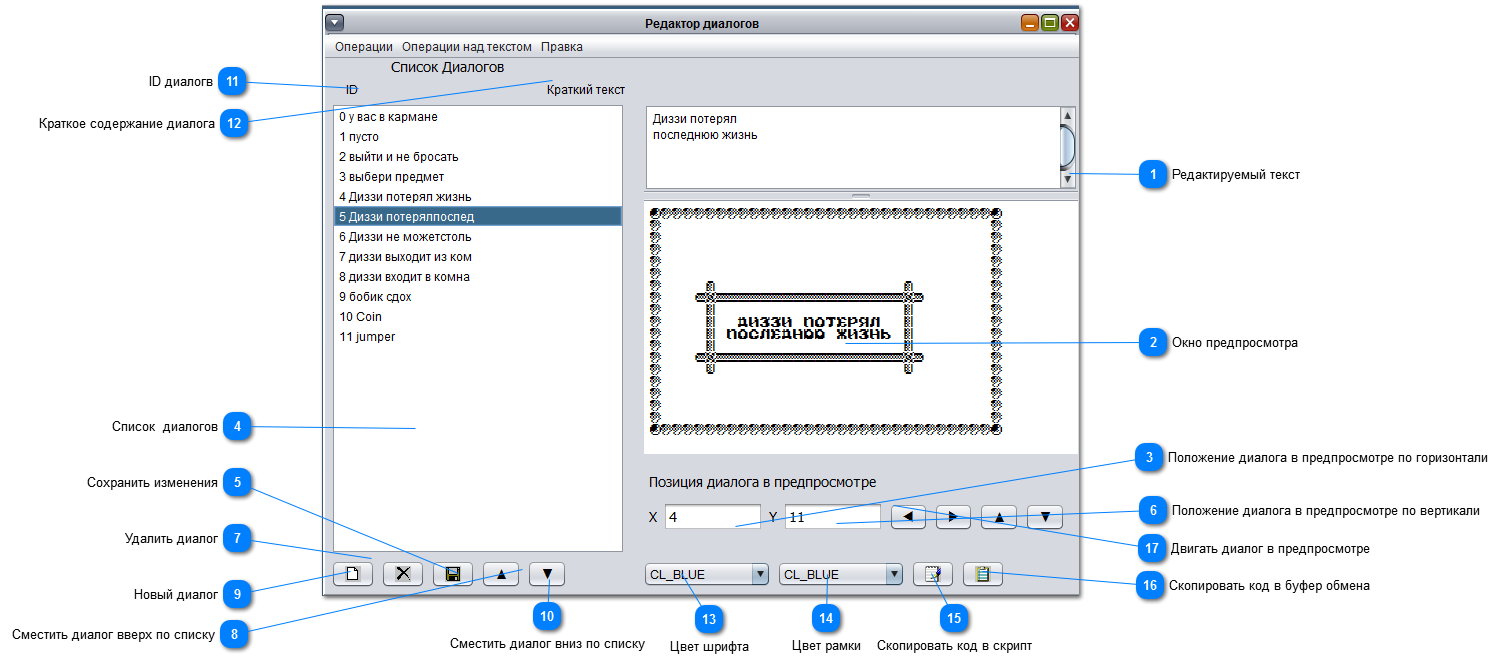Open the frame color CL_BLUE dropdown

(840, 574)
